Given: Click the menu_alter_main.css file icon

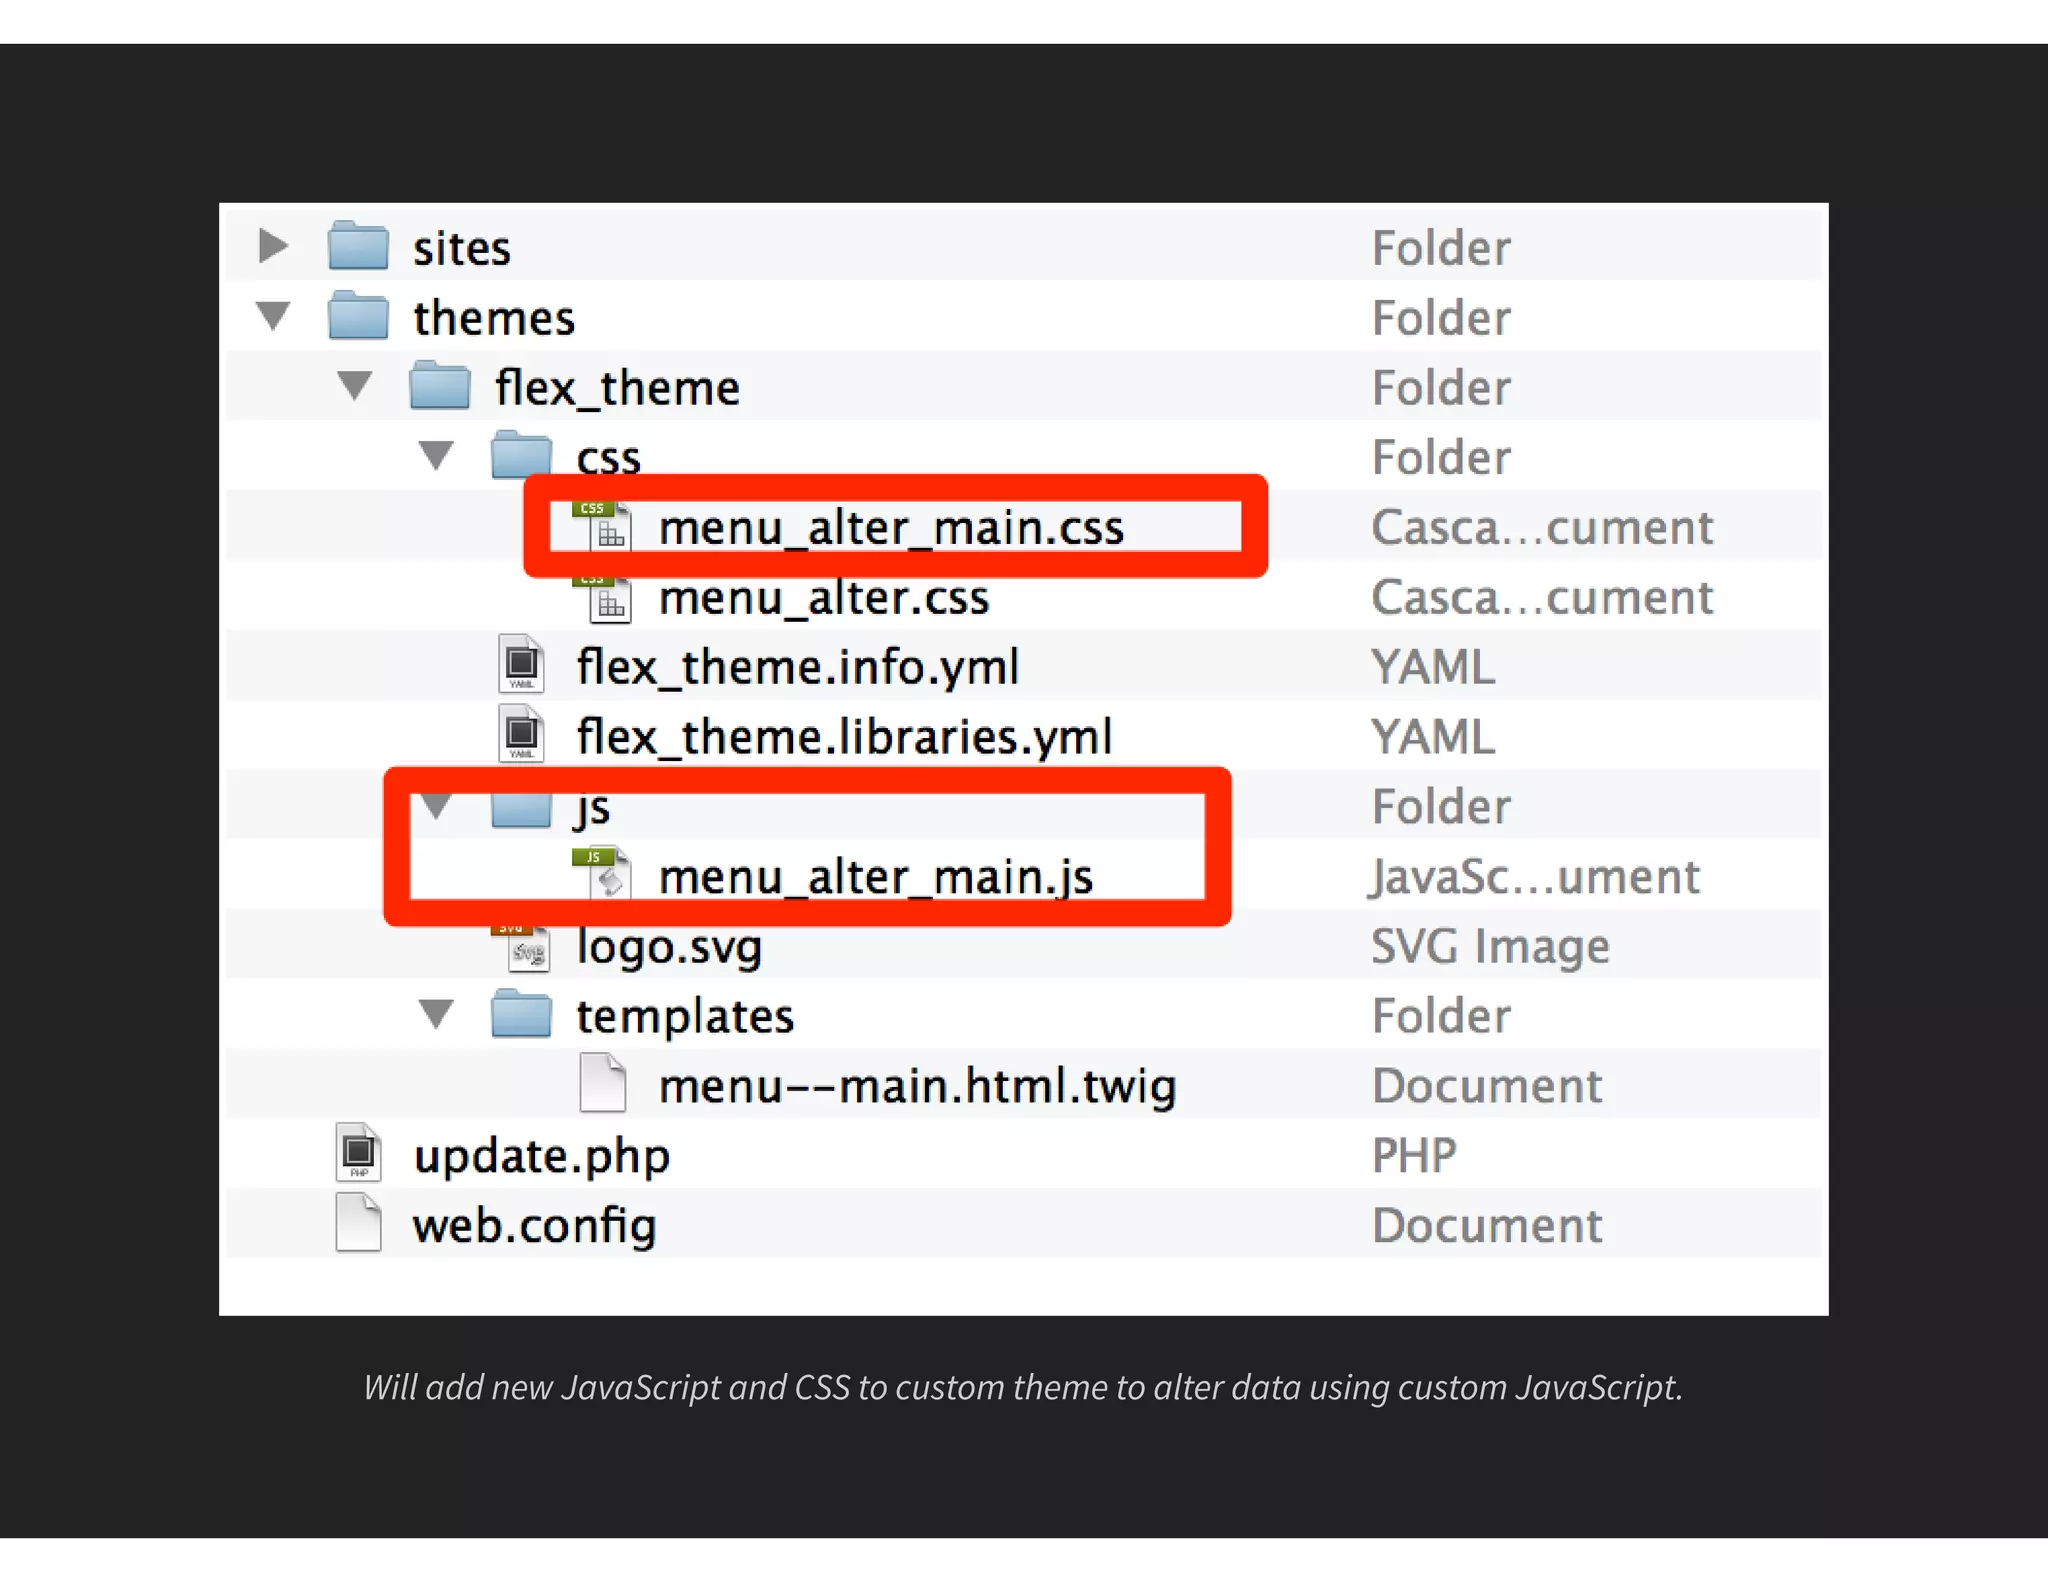Looking at the screenshot, I should point(602,526).
